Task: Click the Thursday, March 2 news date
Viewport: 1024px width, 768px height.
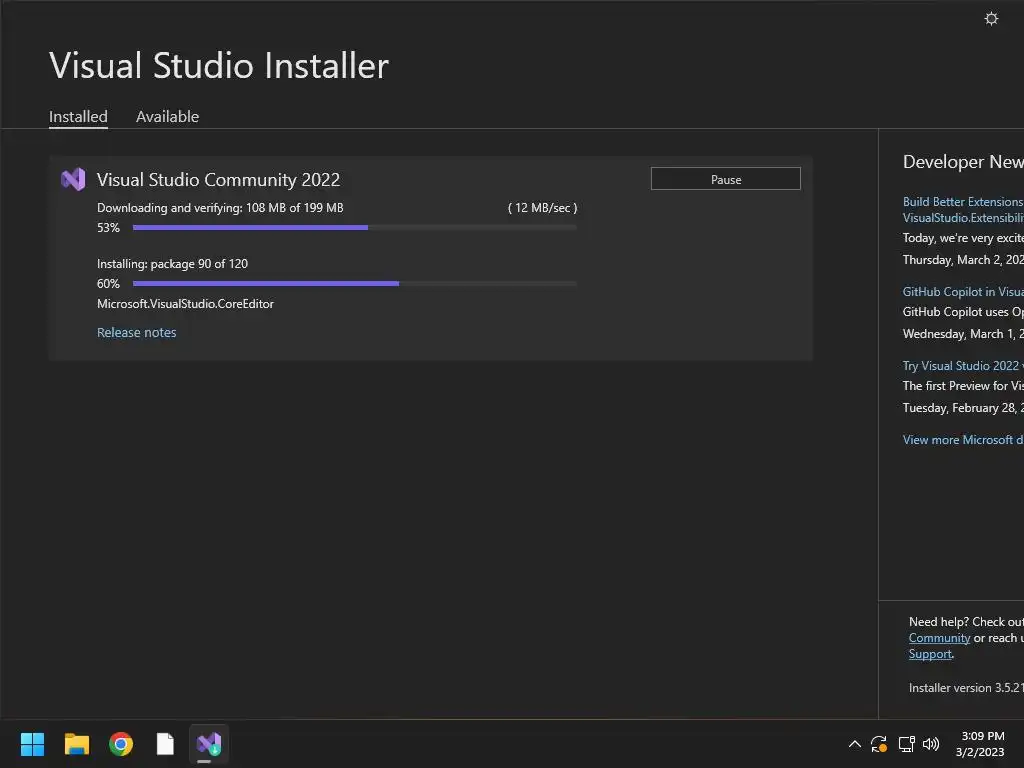Action: (x=963, y=260)
